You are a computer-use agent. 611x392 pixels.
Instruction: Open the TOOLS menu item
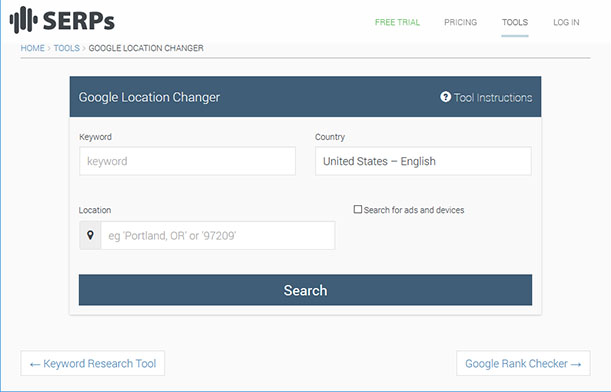[515, 22]
